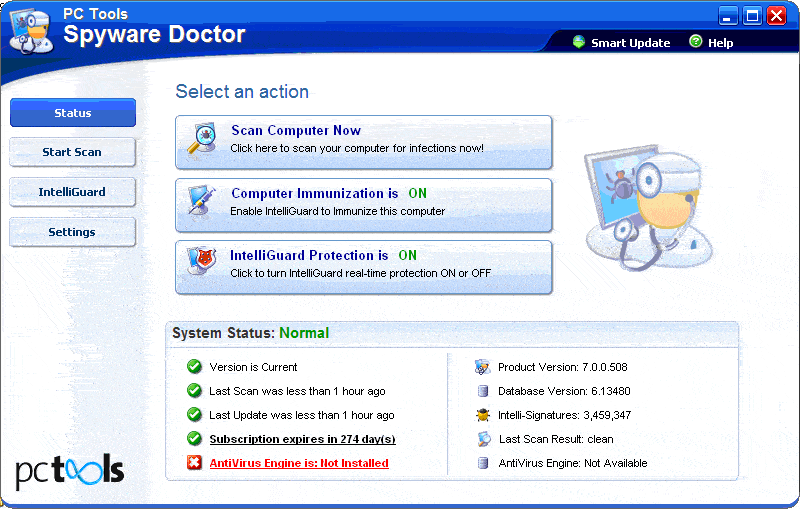Select the Status tab in sidebar
The height and width of the screenshot is (509, 800).
pyautogui.click(x=73, y=113)
